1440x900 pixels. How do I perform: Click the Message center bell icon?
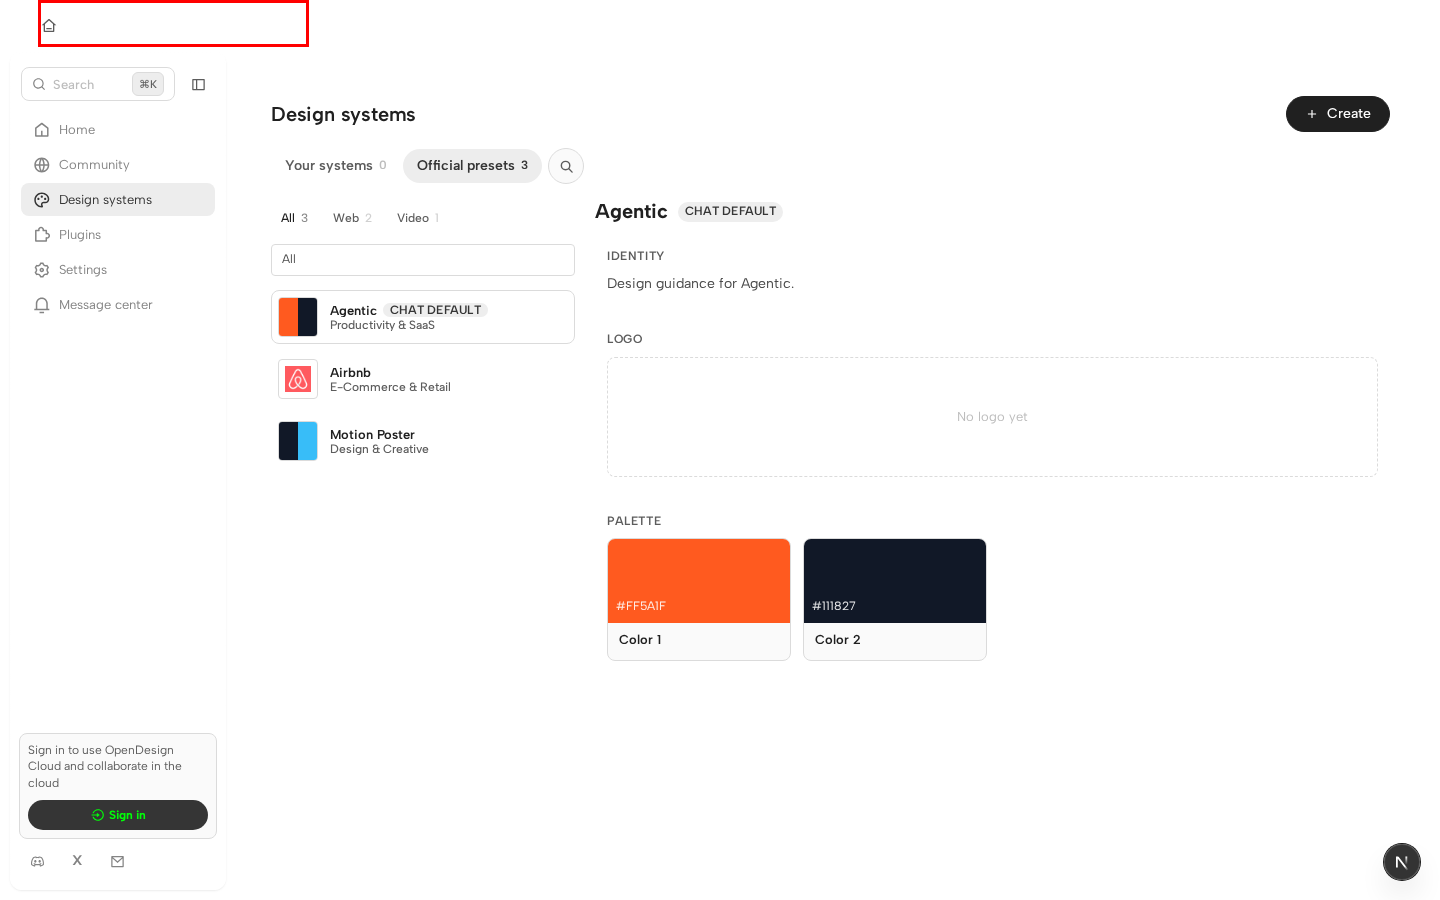(x=42, y=305)
